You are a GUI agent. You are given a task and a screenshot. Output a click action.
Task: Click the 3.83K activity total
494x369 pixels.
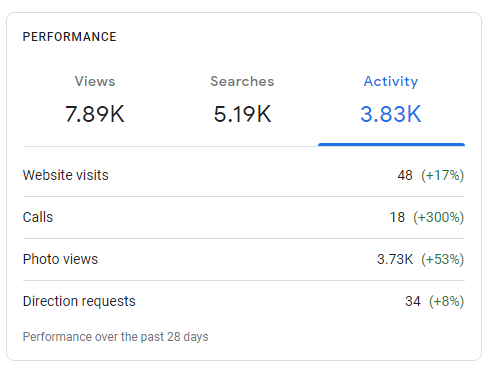point(391,114)
